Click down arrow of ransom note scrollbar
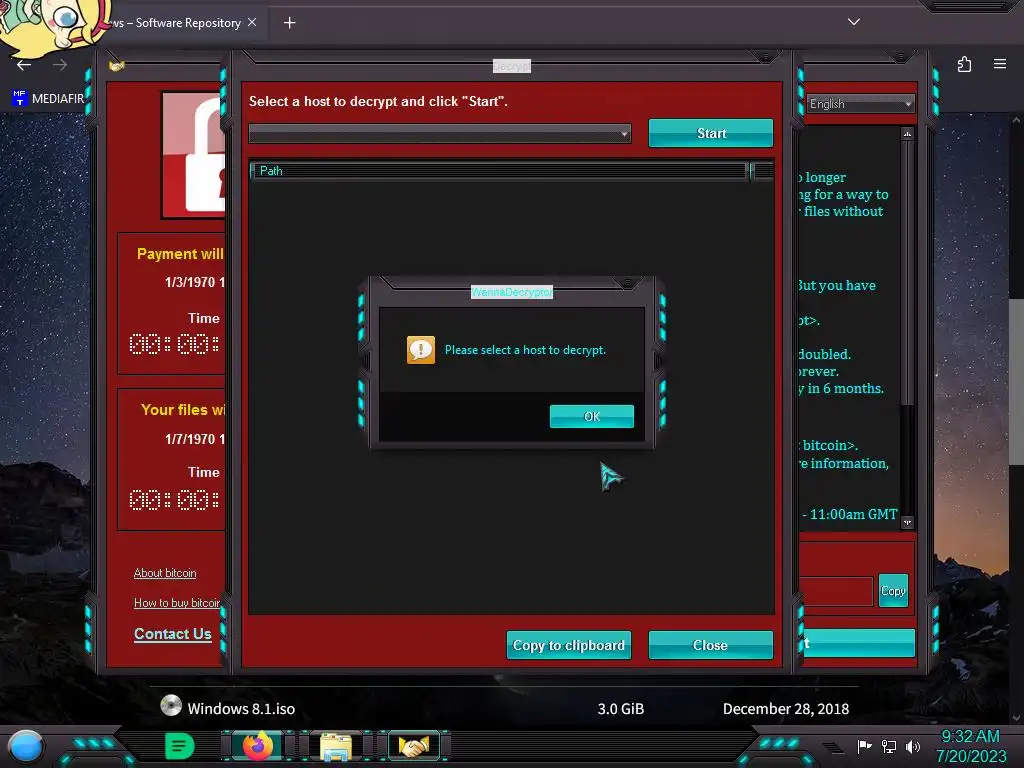 tap(907, 522)
